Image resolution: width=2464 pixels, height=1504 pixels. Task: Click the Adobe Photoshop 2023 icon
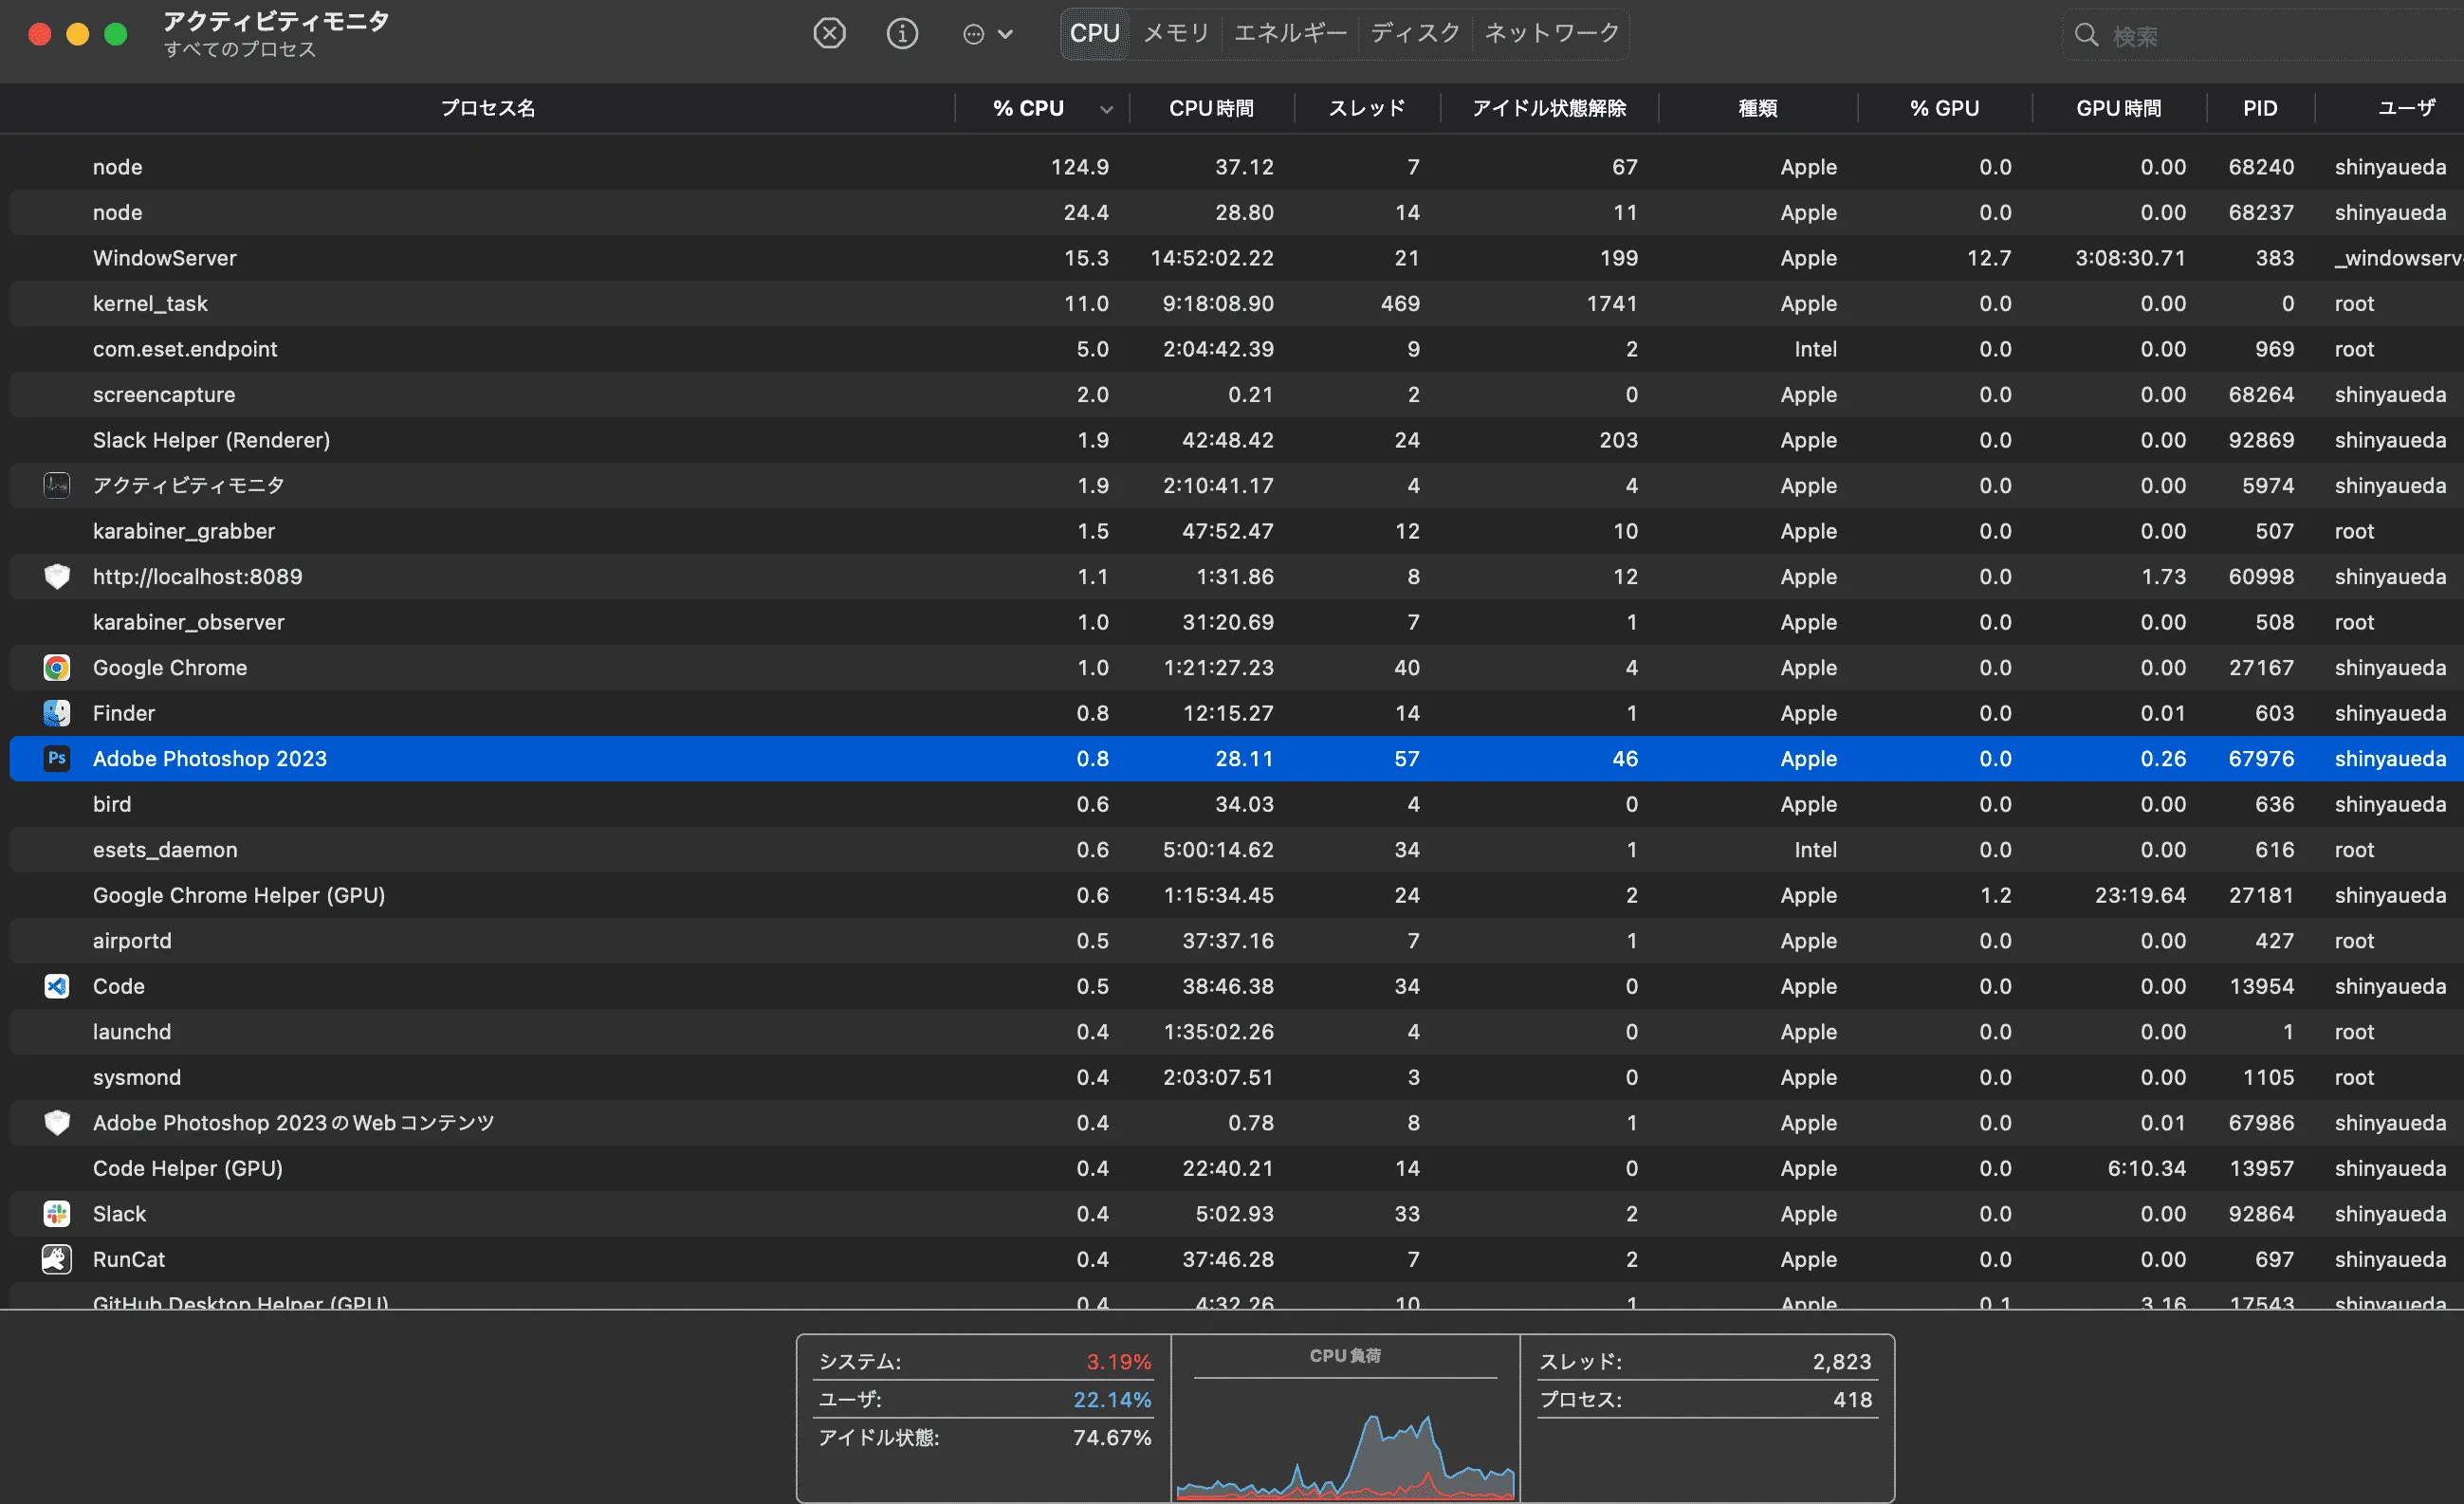[x=57, y=759]
